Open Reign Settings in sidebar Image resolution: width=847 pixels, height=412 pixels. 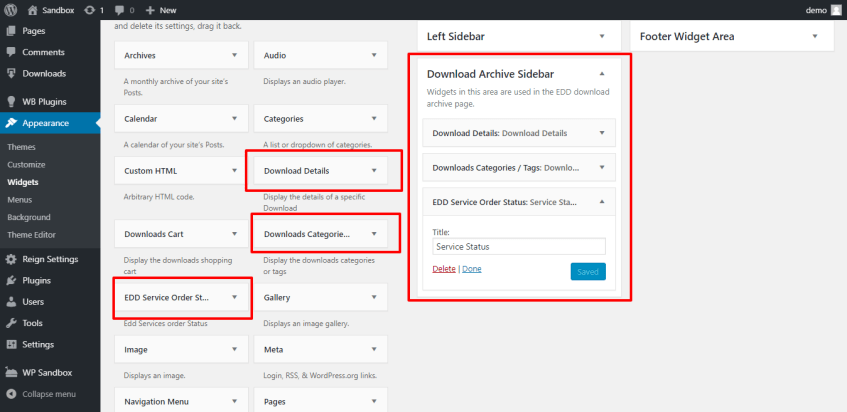50,260
